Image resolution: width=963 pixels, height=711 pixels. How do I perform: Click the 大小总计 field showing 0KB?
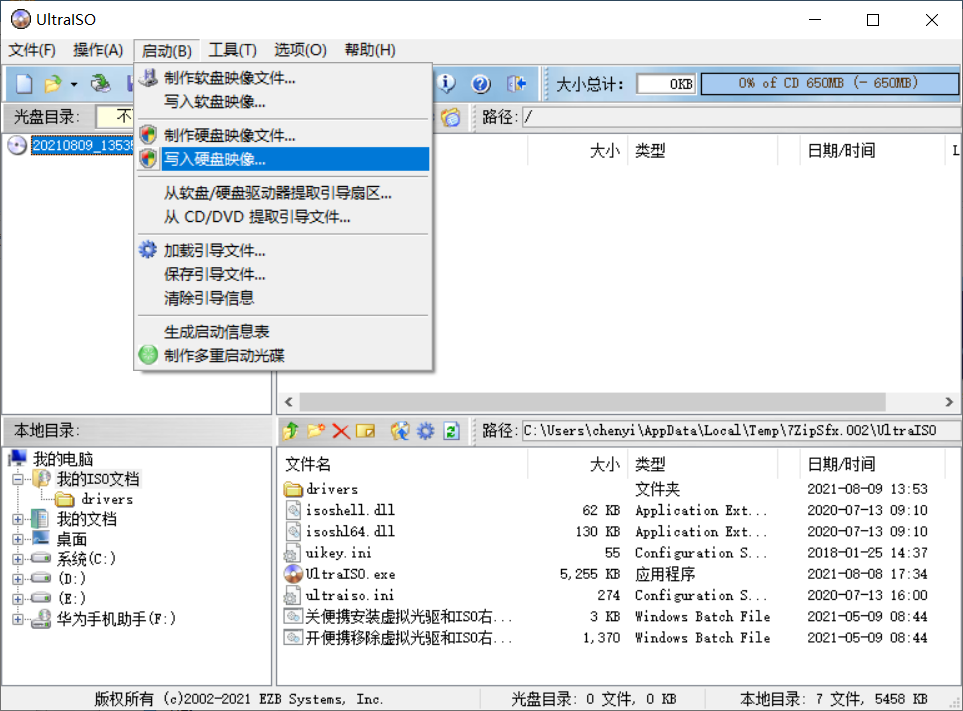pos(666,84)
